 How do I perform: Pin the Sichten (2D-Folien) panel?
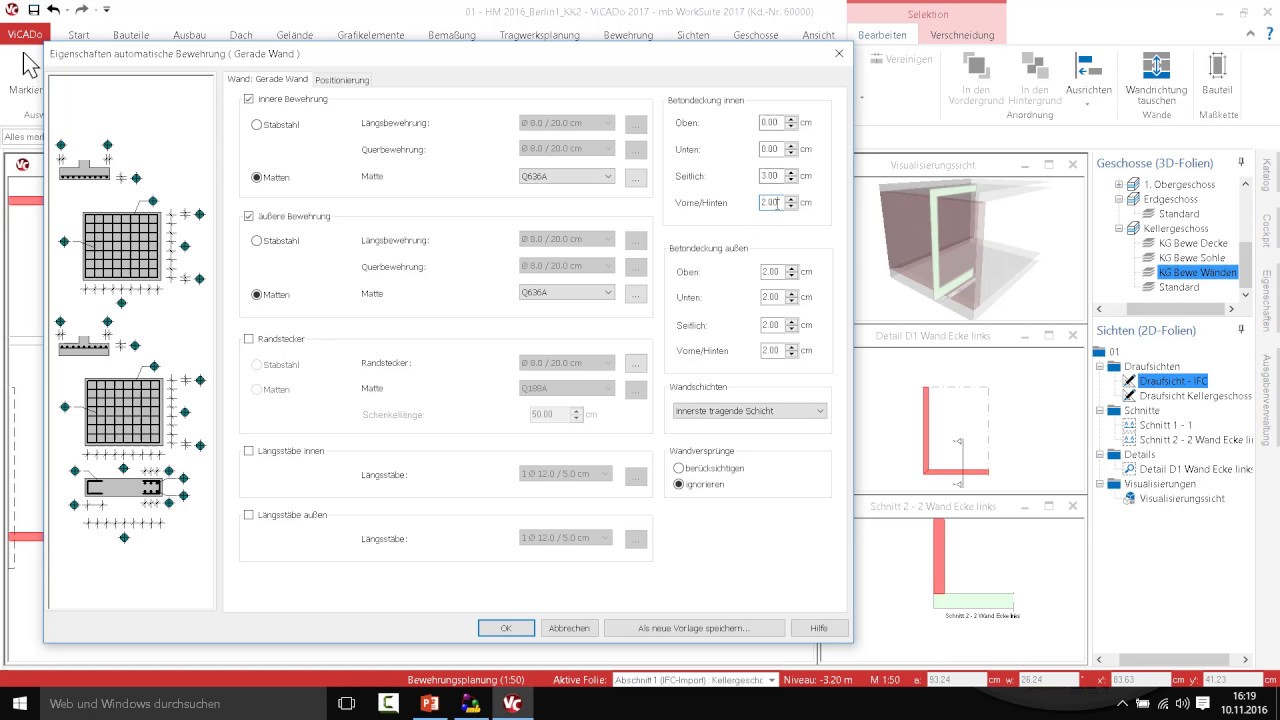pyautogui.click(x=1242, y=329)
